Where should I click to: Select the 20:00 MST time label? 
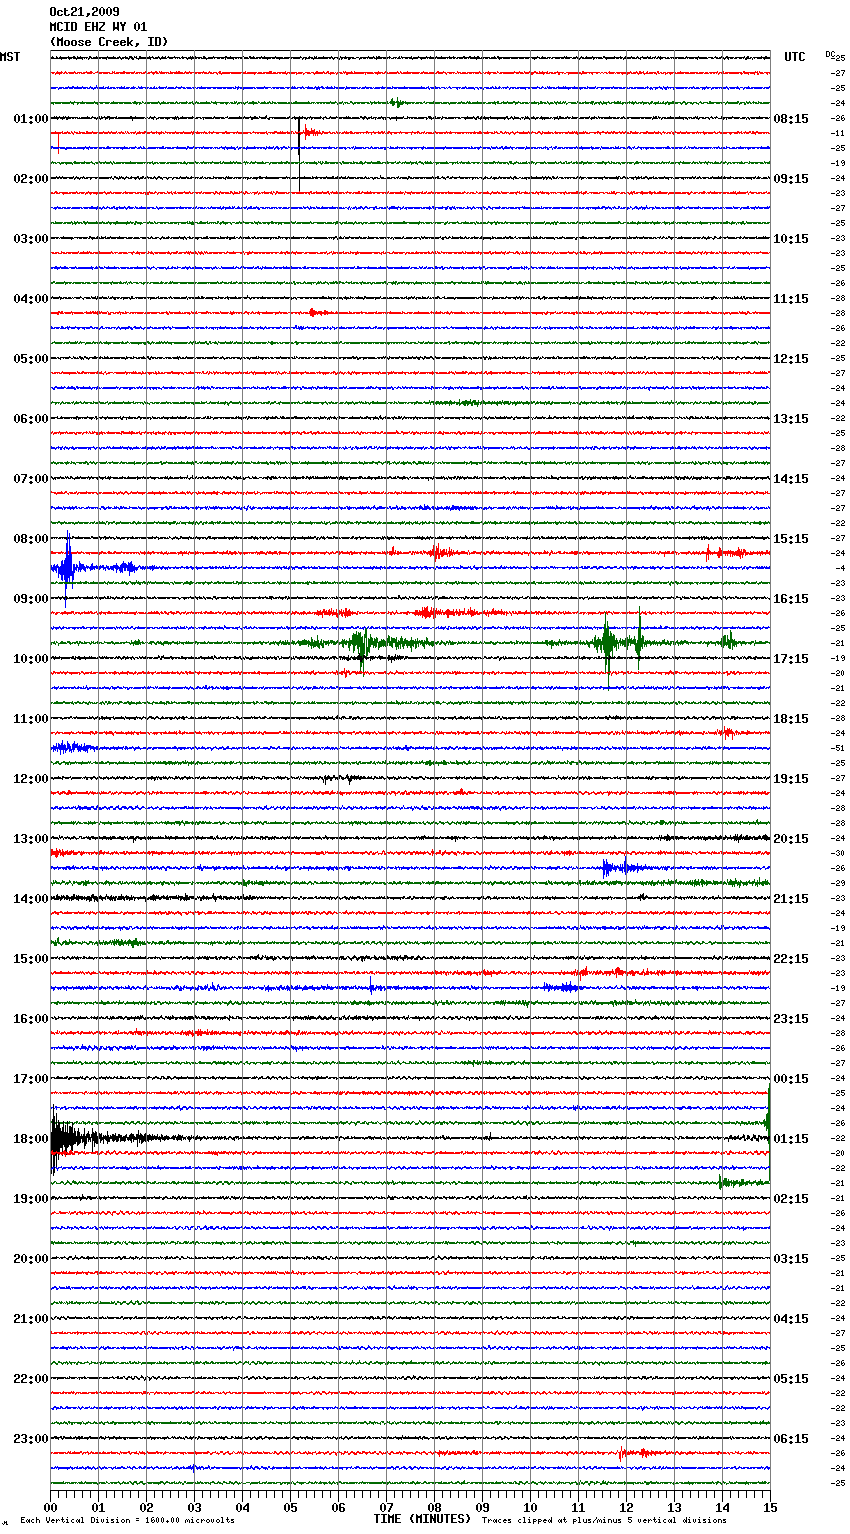(31, 1259)
